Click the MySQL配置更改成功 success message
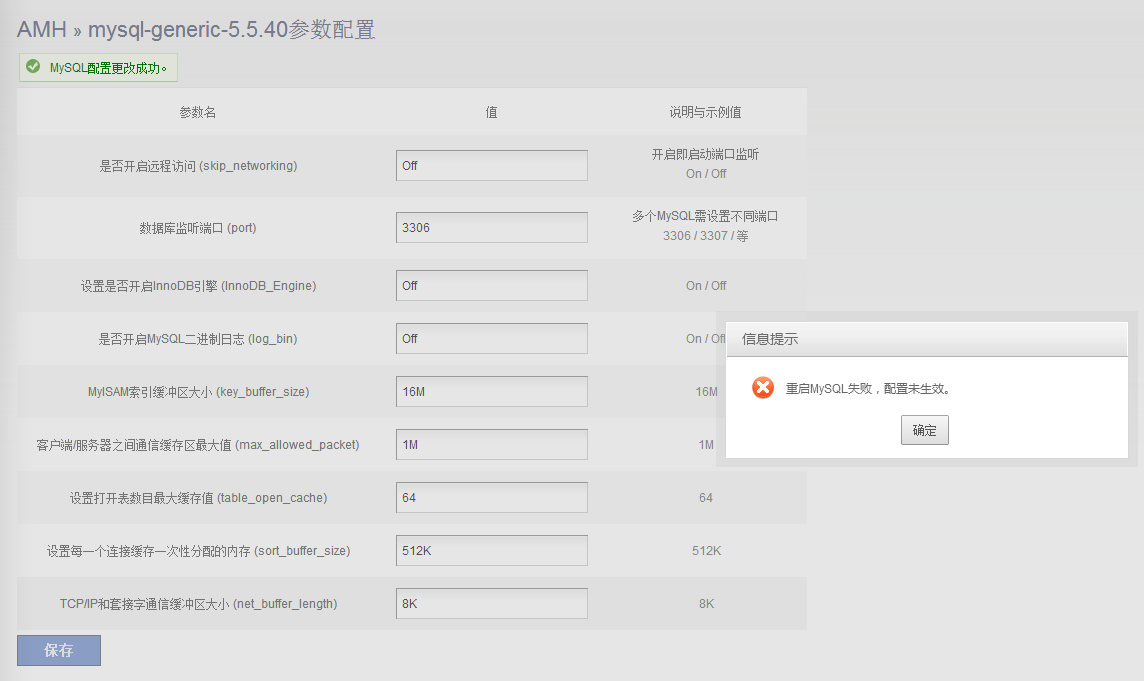Image resolution: width=1144 pixels, height=681 pixels. 108,68
